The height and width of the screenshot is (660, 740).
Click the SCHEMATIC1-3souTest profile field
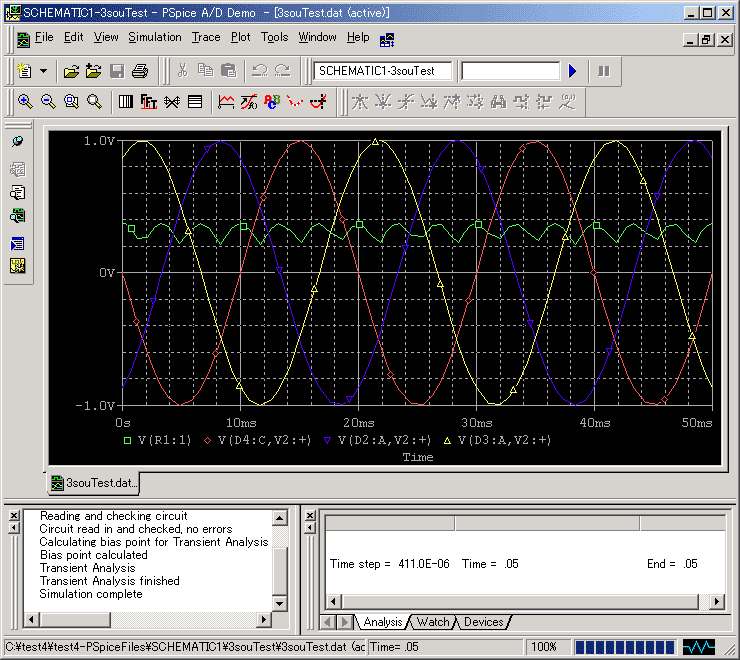click(x=382, y=71)
